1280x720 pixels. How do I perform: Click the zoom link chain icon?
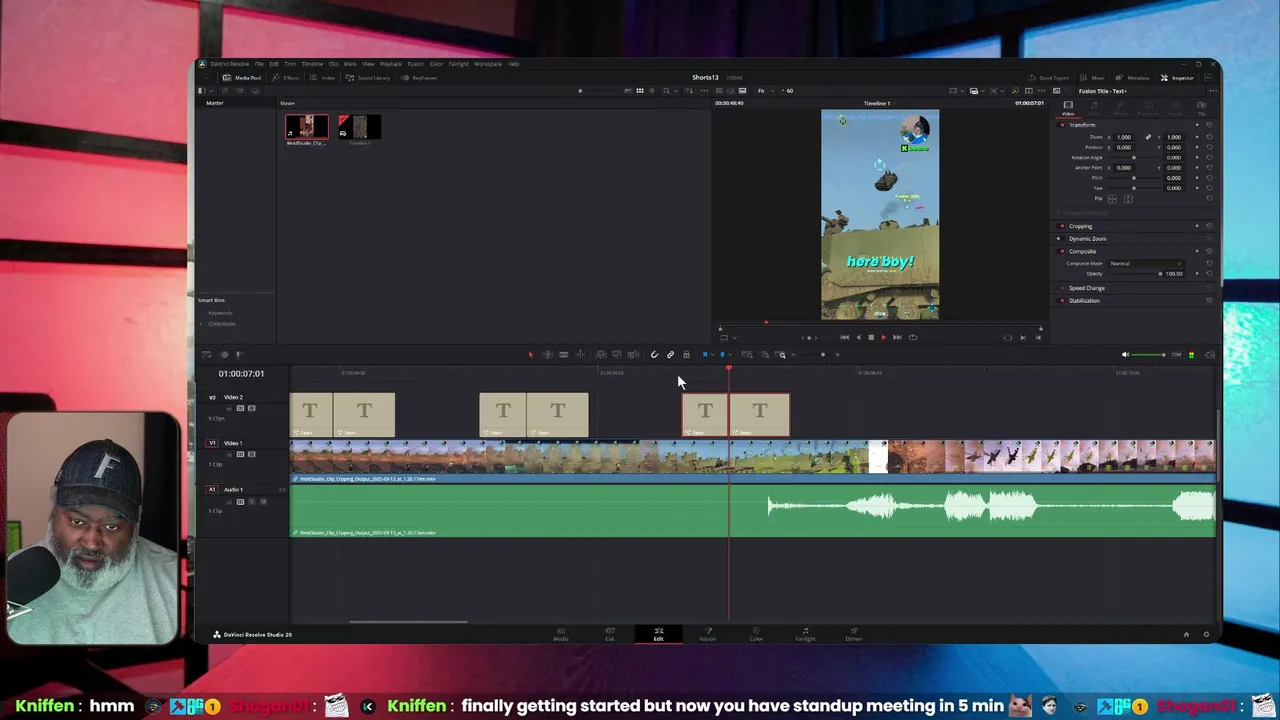pos(1148,137)
